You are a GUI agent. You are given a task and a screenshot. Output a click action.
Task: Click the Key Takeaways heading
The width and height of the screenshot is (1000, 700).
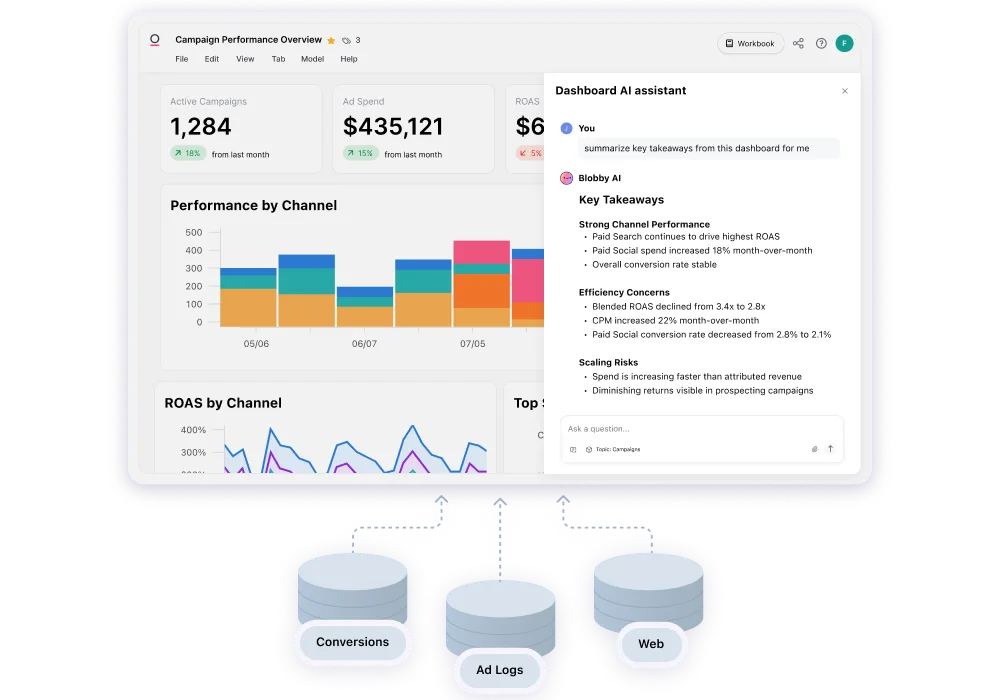[x=621, y=200]
